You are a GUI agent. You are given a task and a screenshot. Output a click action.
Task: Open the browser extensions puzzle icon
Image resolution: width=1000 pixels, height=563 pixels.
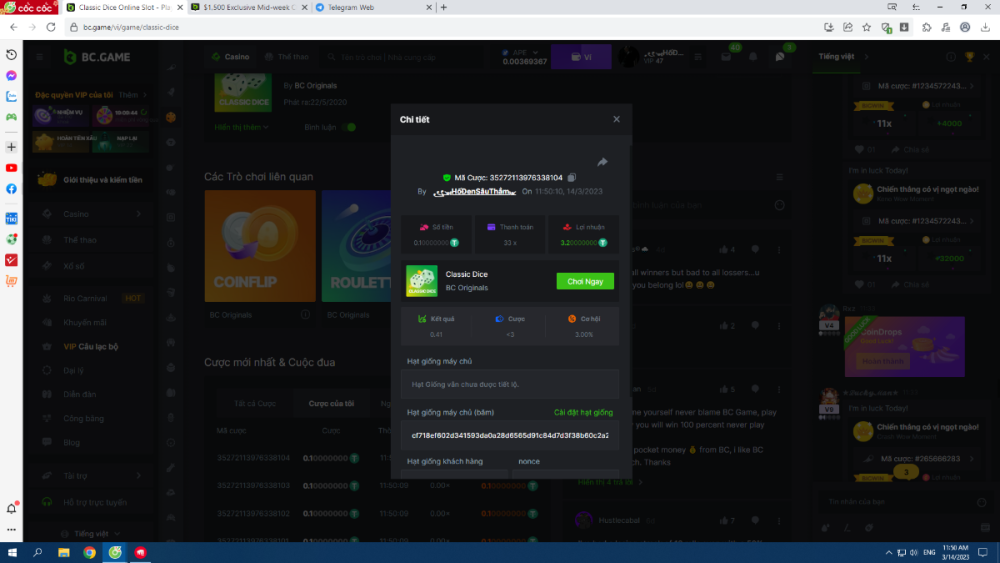(x=926, y=27)
